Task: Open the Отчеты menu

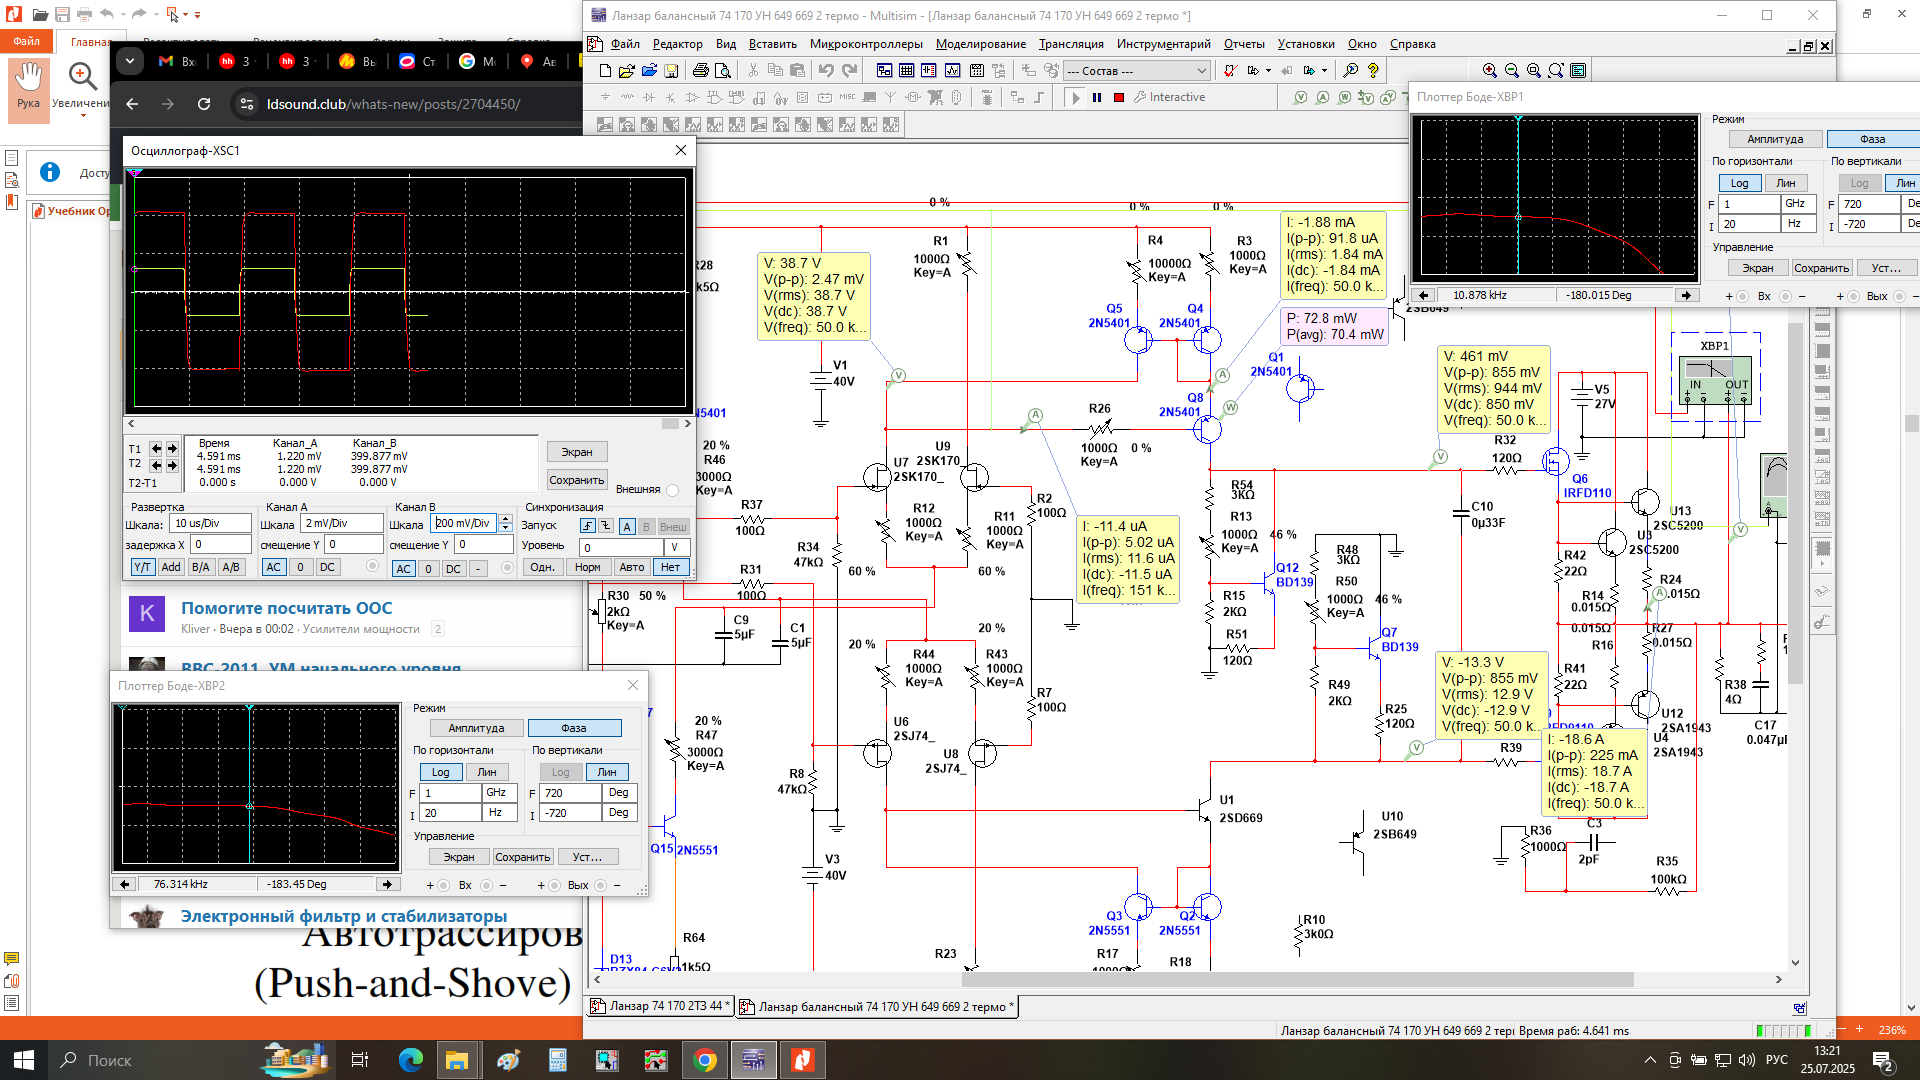Action: point(1244,44)
